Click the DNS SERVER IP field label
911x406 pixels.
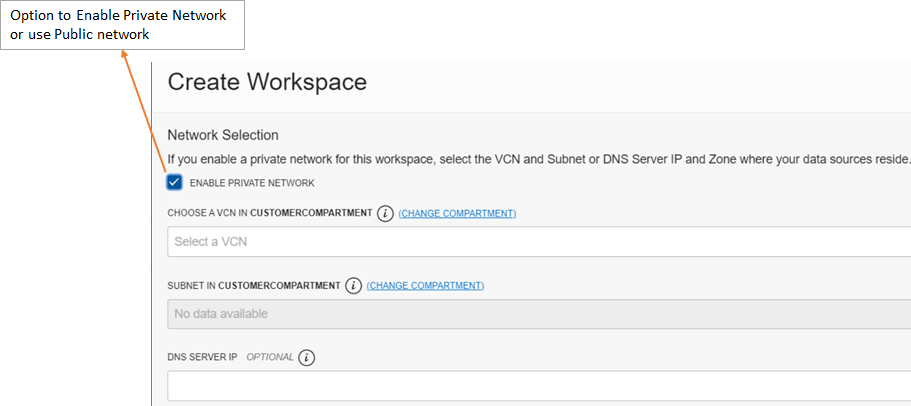point(202,358)
